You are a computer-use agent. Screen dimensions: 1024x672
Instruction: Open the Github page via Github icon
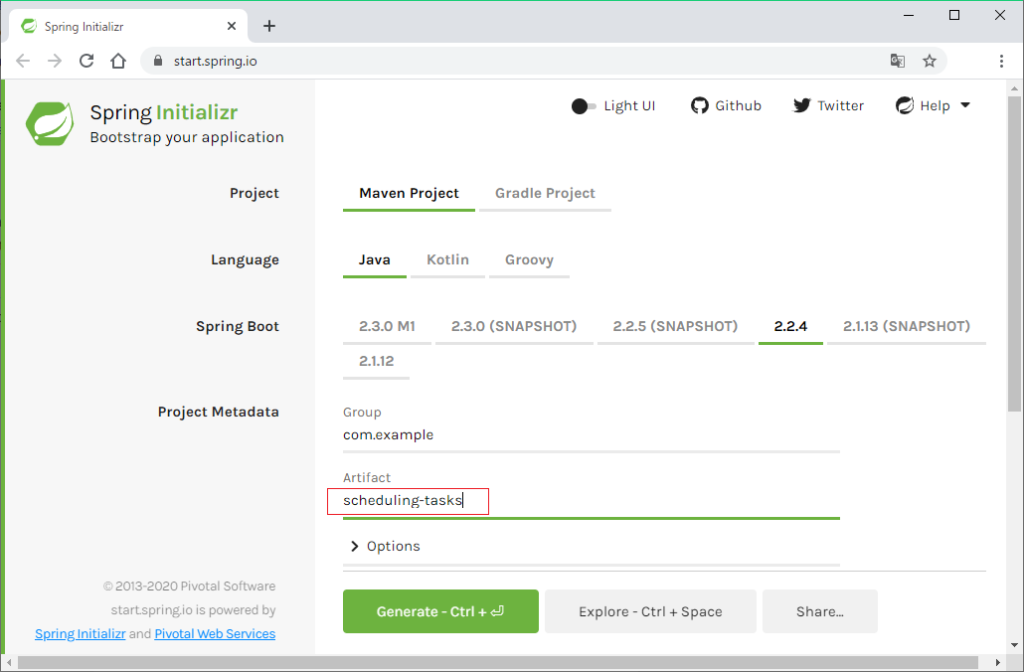tap(699, 105)
